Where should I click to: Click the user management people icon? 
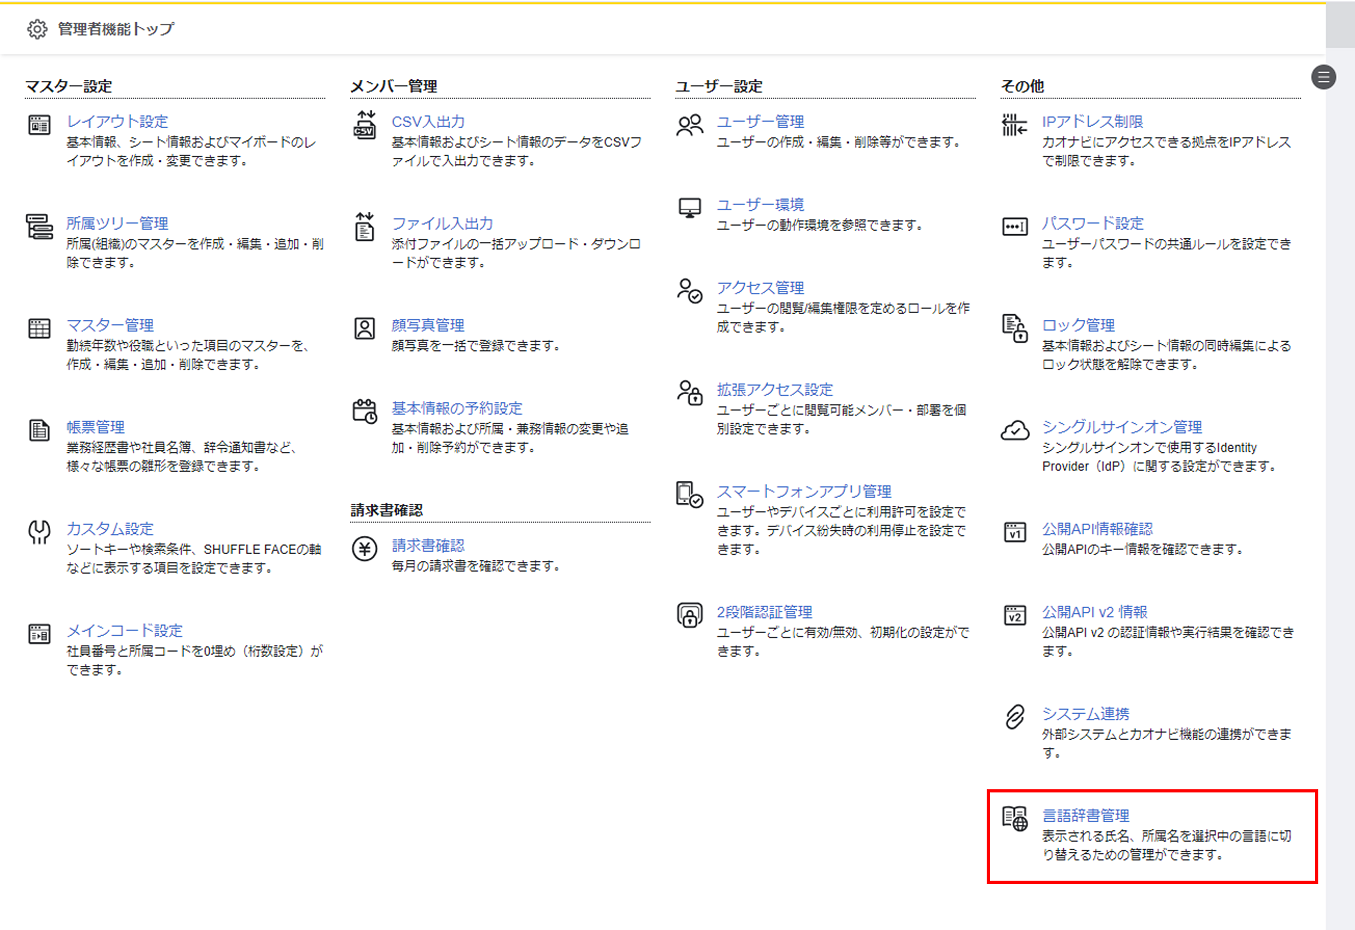point(690,125)
